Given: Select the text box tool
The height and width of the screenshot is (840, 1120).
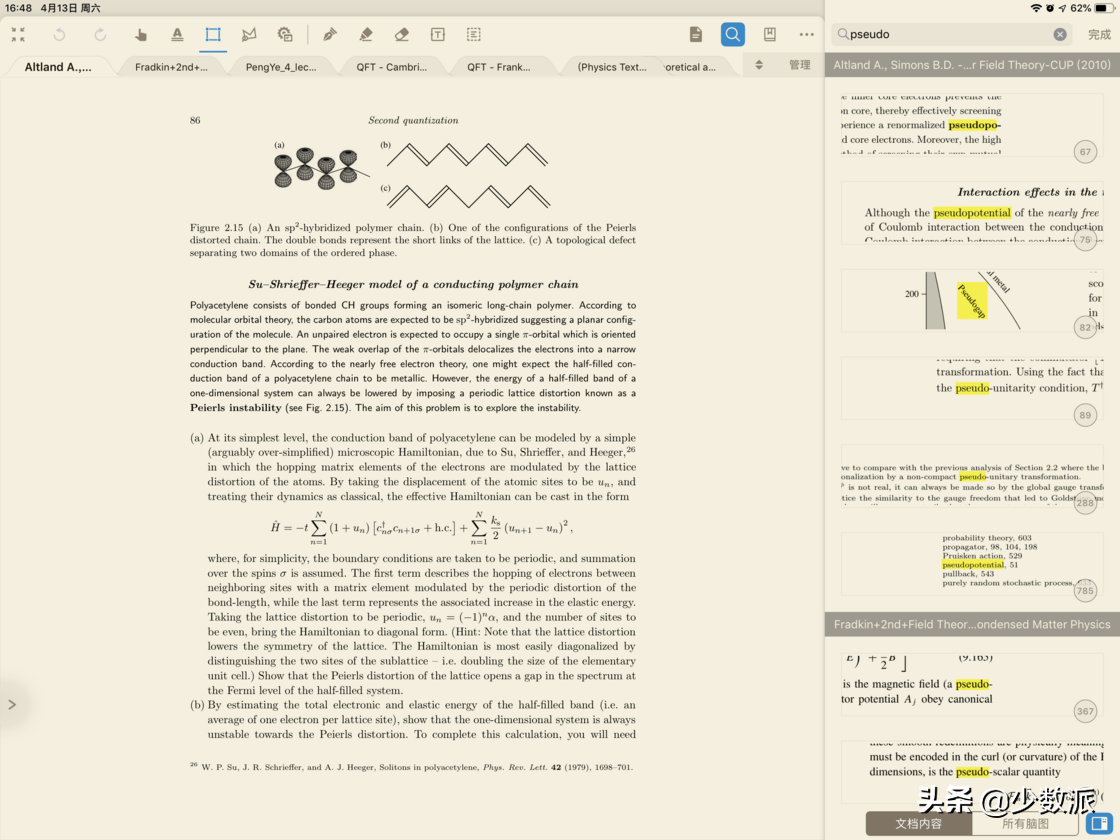Looking at the screenshot, I should 438,34.
